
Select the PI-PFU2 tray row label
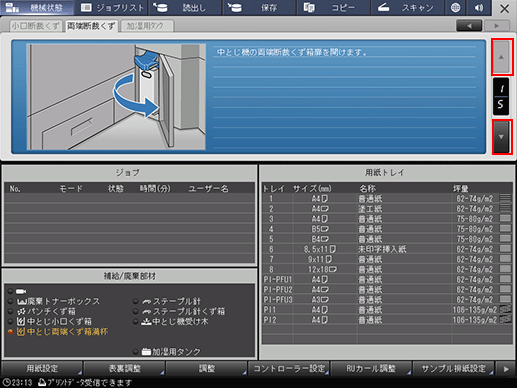click(278, 289)
